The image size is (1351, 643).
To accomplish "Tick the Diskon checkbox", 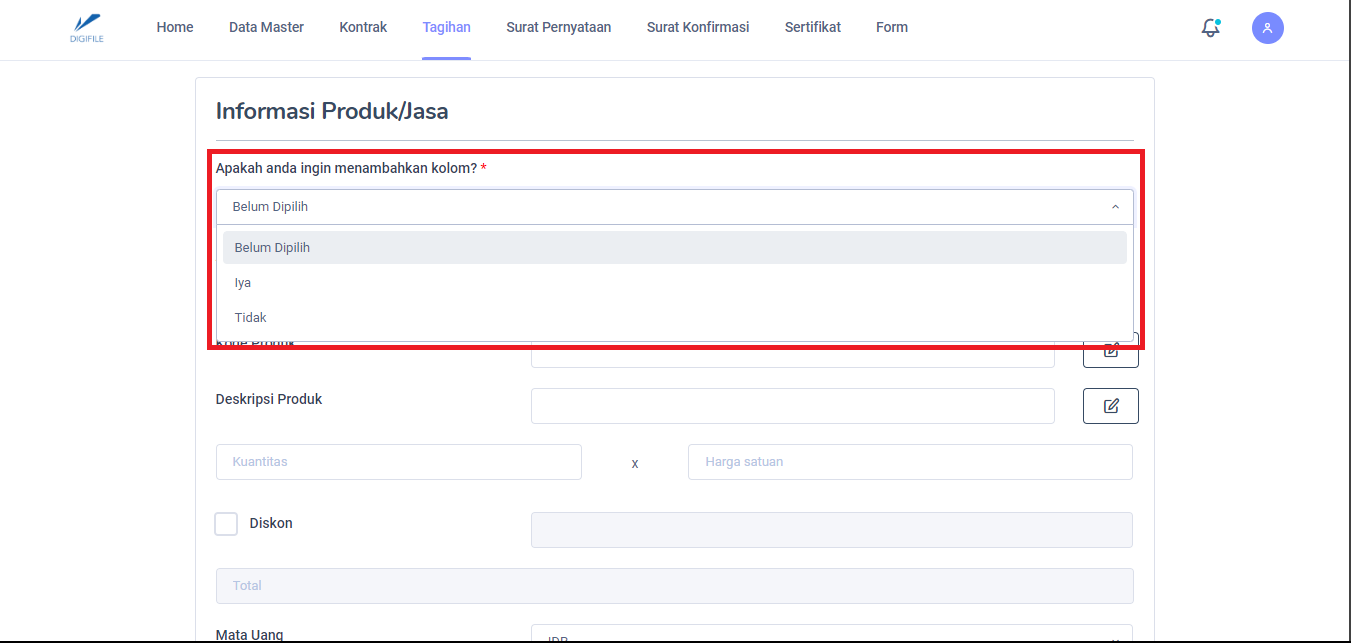I will (x=226, y=524).
